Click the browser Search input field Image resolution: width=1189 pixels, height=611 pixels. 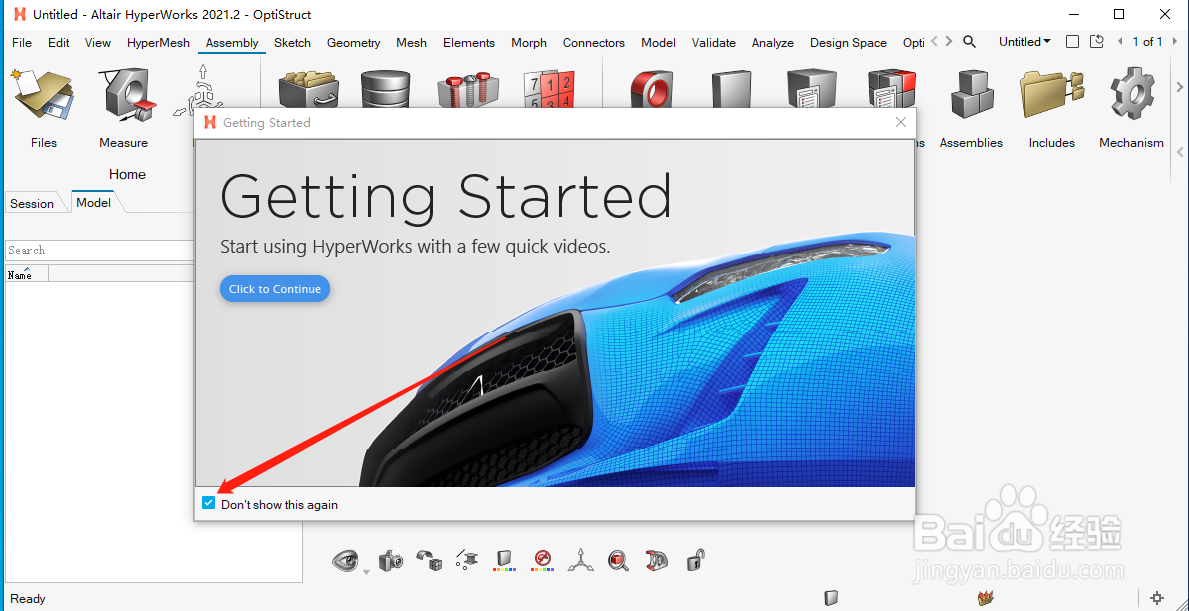99,250
